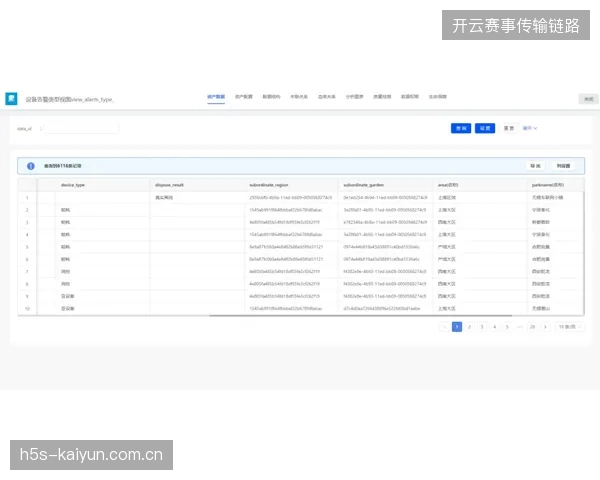Viewport: 600px width, 480px height.
Task: Switch to the 数据结构 tab
Action: (x=271, y=97)
